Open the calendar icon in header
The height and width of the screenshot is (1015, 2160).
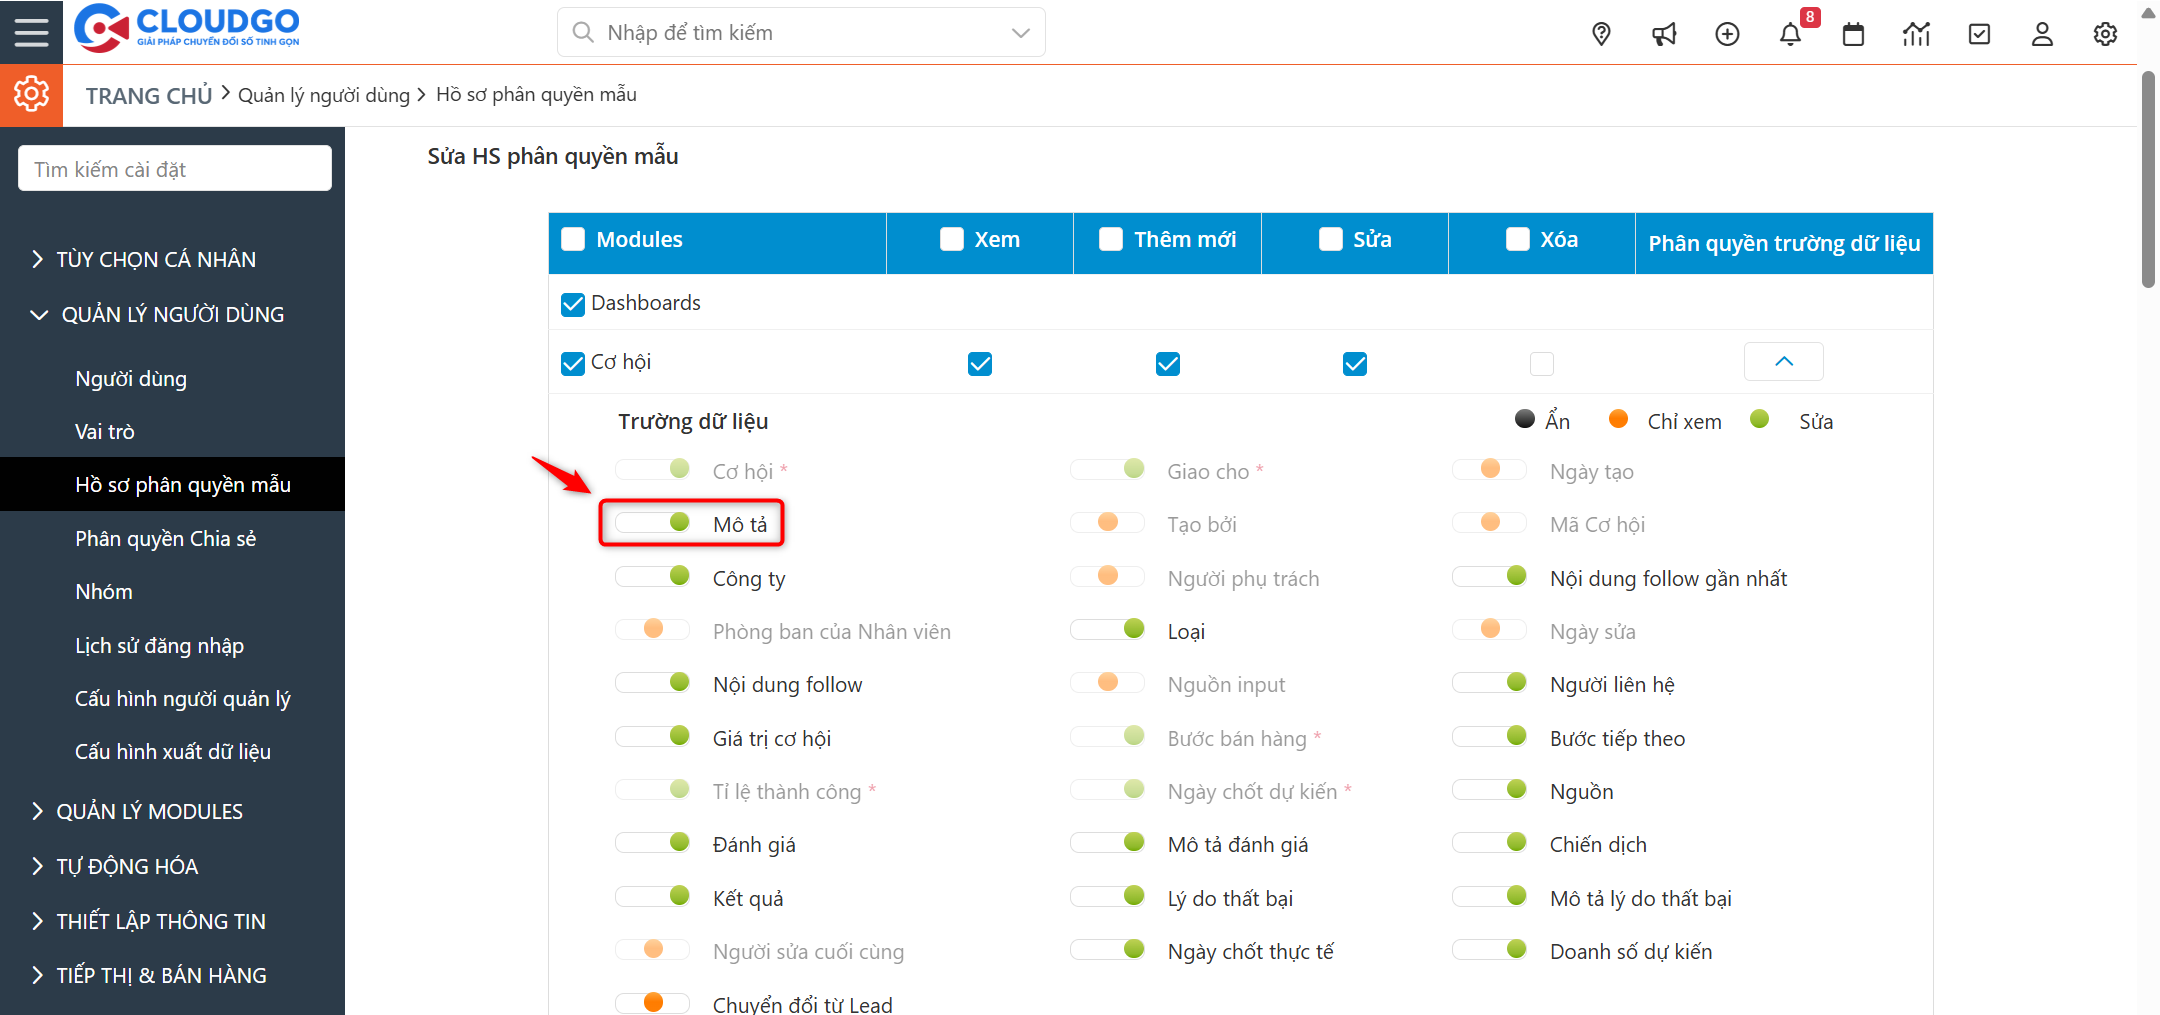(1853, 34)
